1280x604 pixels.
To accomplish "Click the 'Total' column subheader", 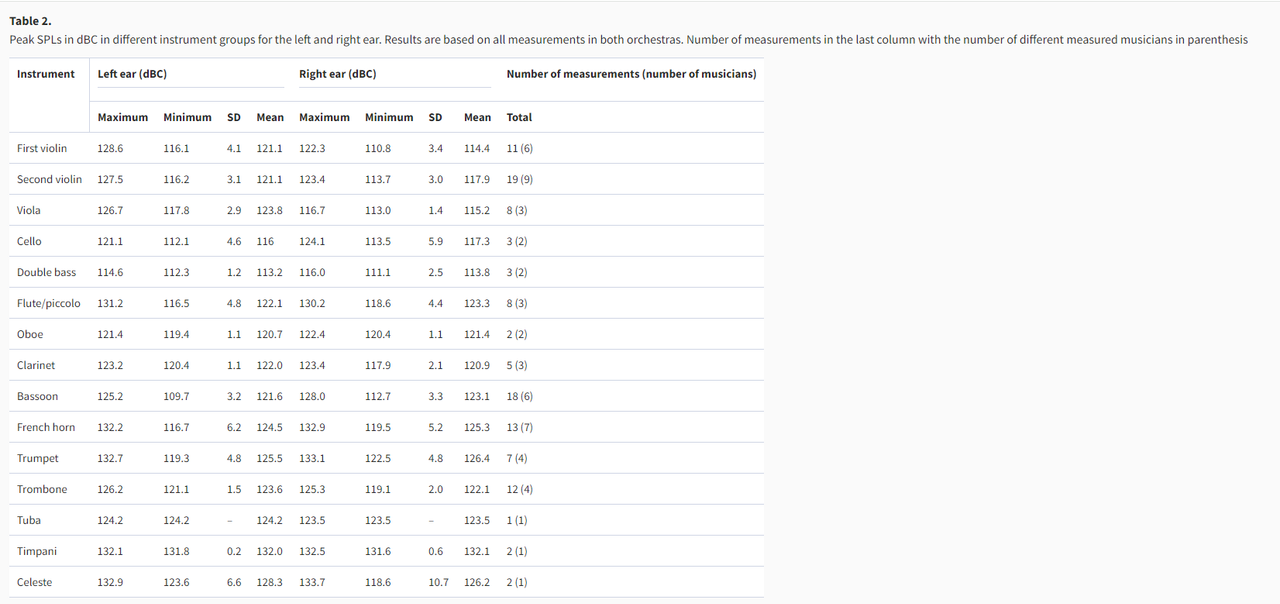I will click(519, 117).
